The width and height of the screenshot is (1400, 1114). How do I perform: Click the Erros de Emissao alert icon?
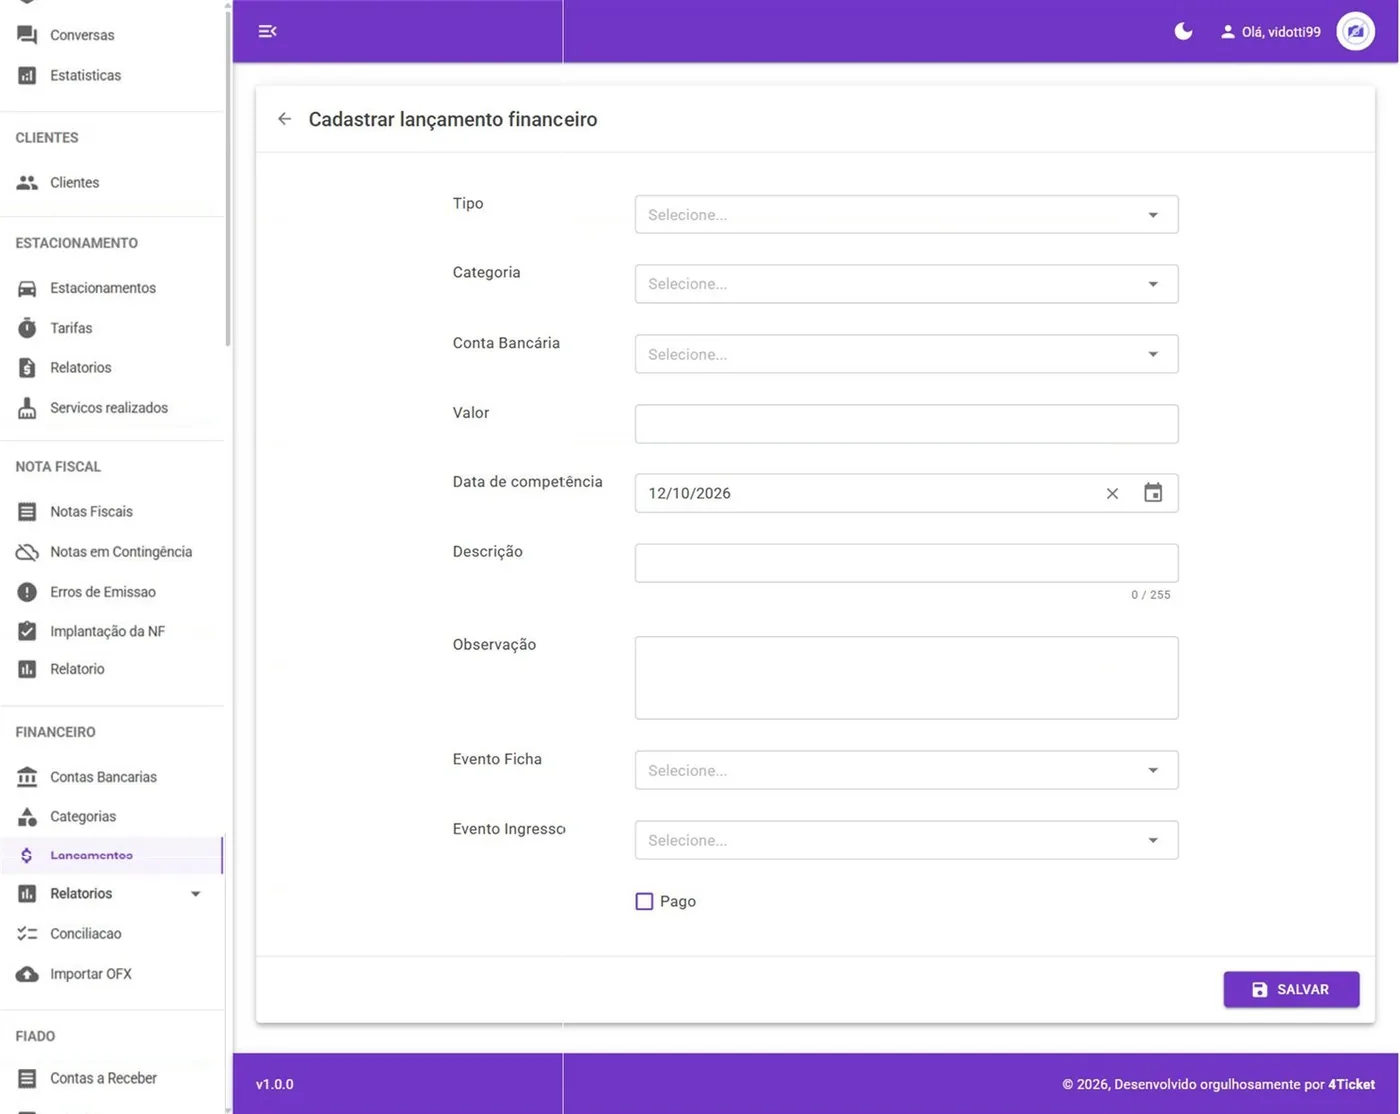pos(27,592)
